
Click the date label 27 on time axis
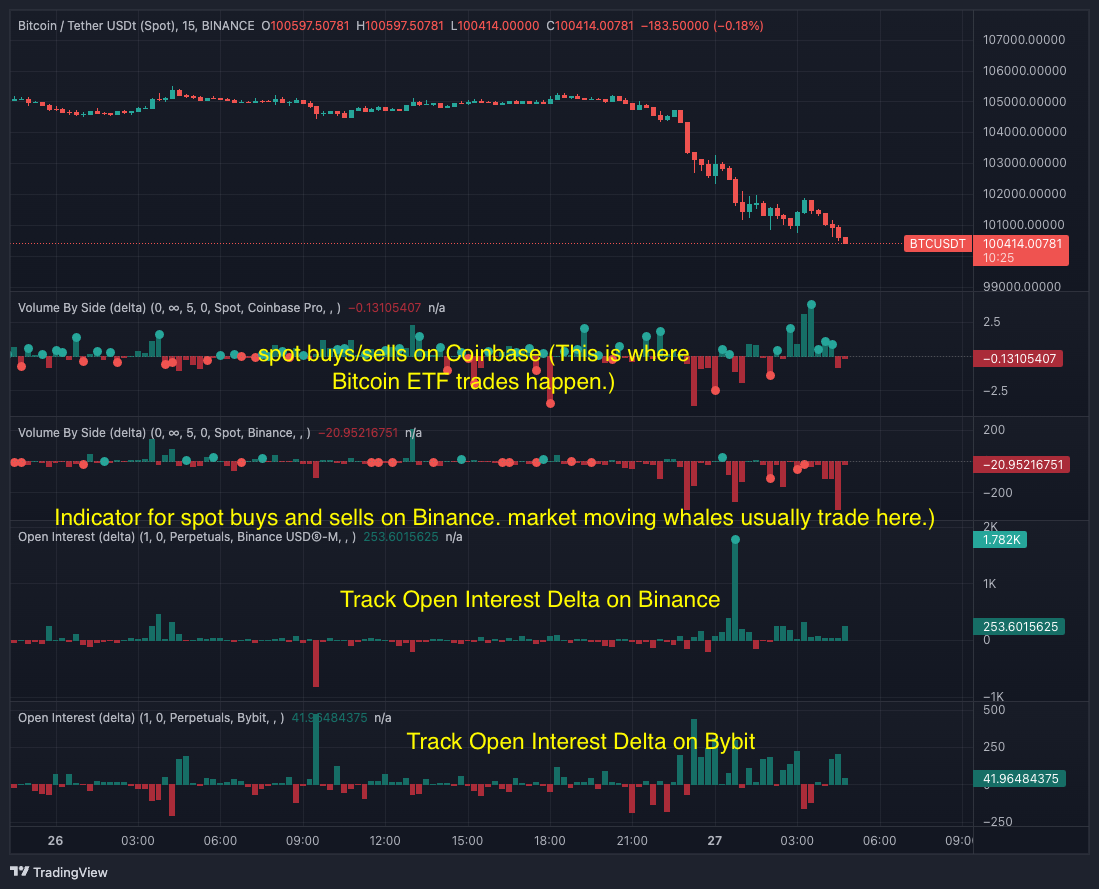[x=714, y=841]
